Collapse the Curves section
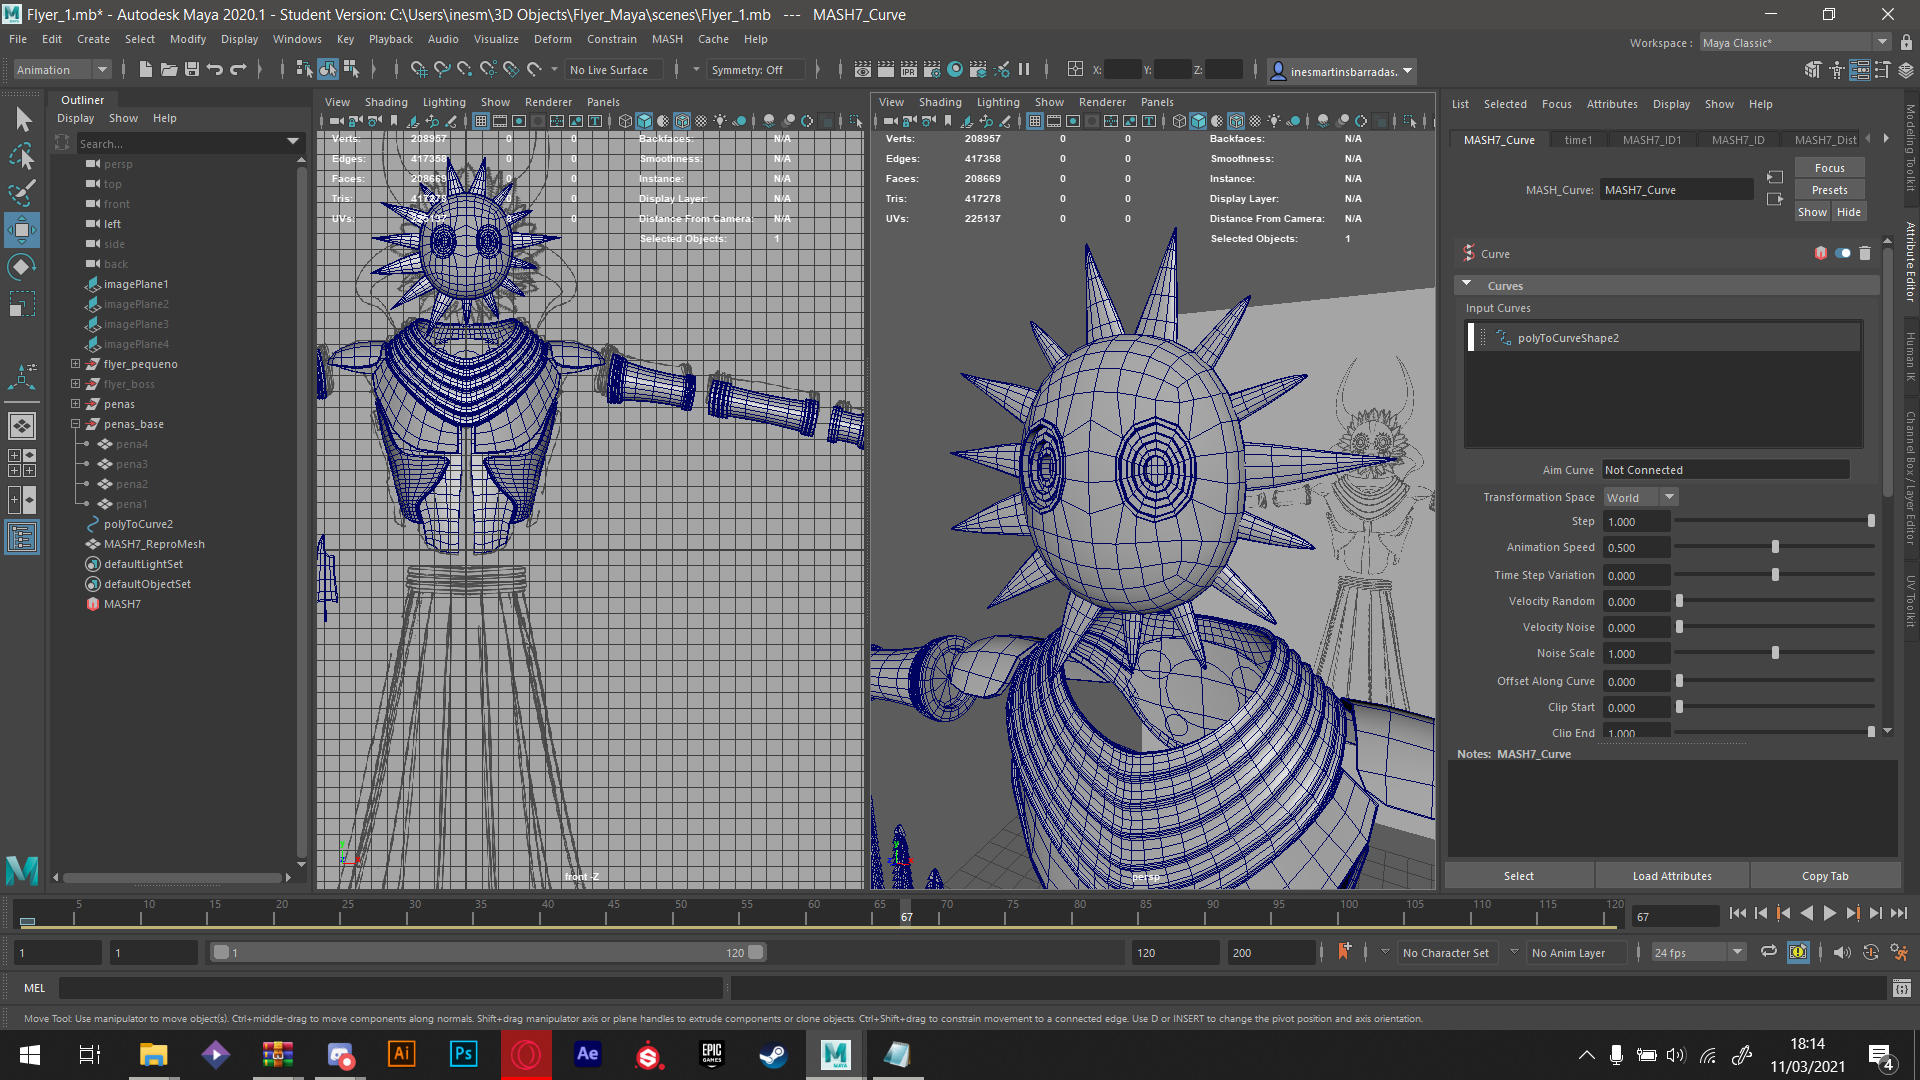 1467,285
